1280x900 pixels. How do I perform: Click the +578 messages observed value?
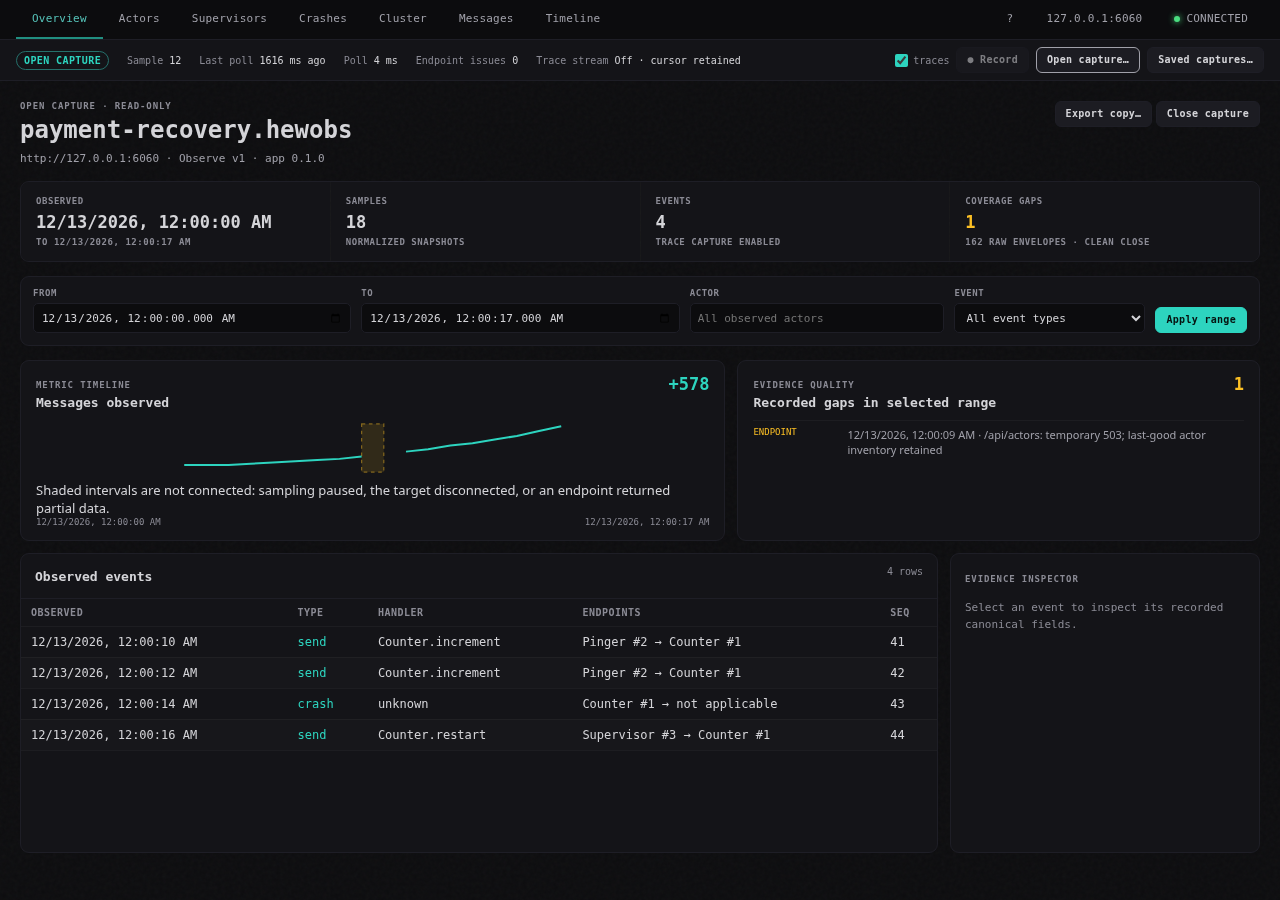pos(689,384)
